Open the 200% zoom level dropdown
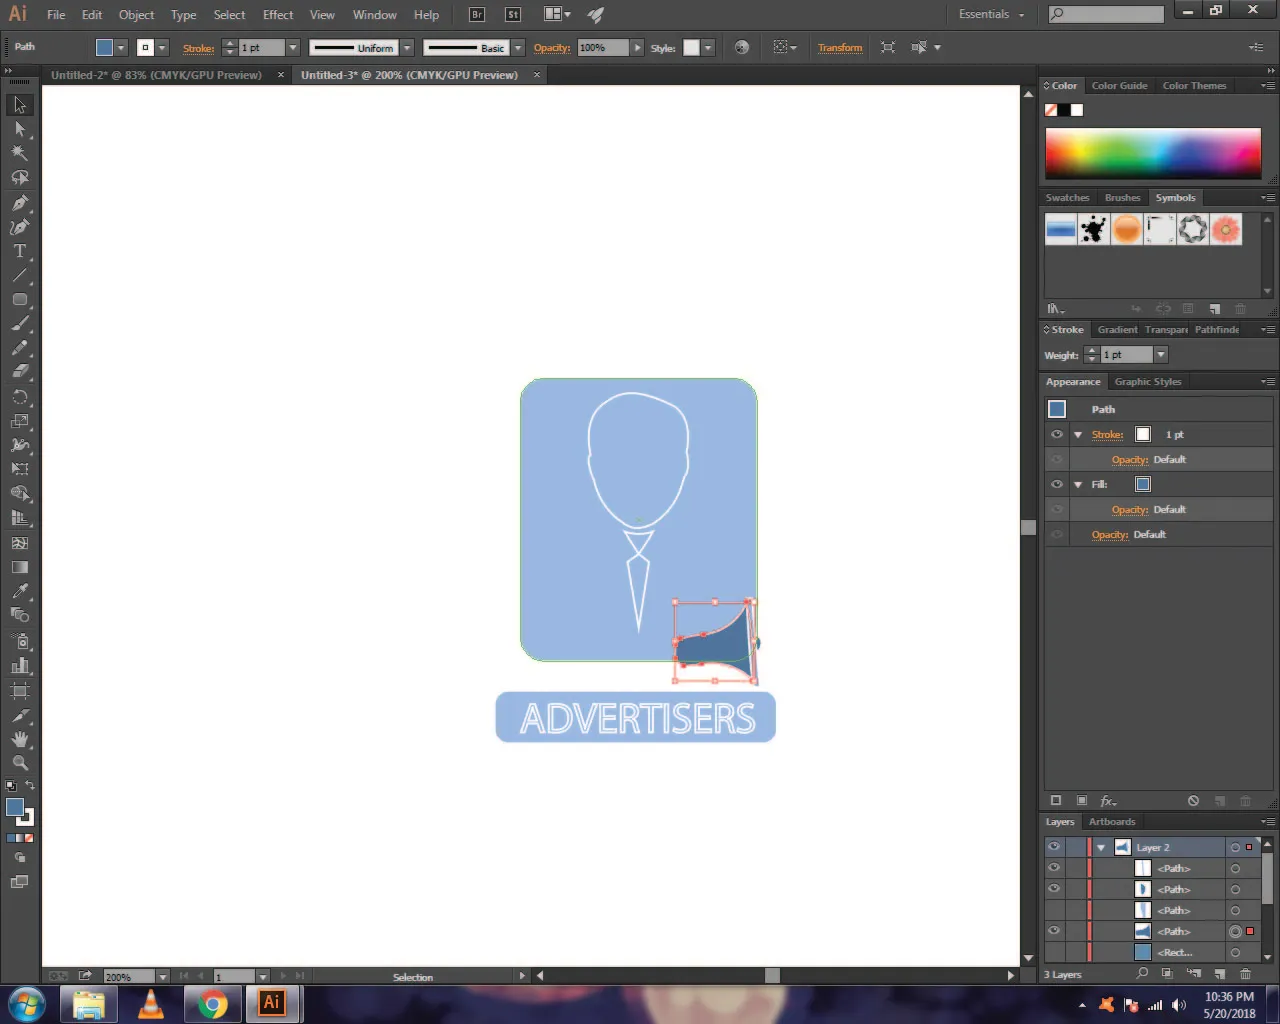The image size is (1280, 1024). click(162, 976)
